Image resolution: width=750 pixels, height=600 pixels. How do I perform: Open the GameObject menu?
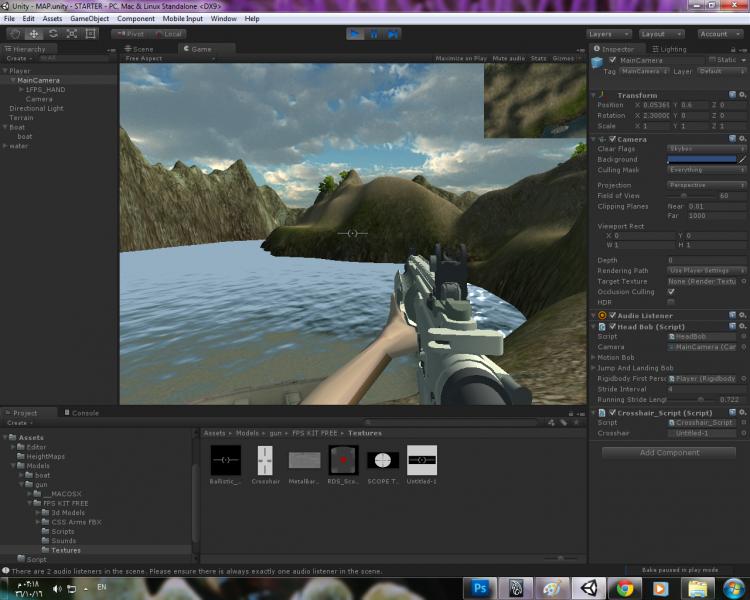[88, 19]
